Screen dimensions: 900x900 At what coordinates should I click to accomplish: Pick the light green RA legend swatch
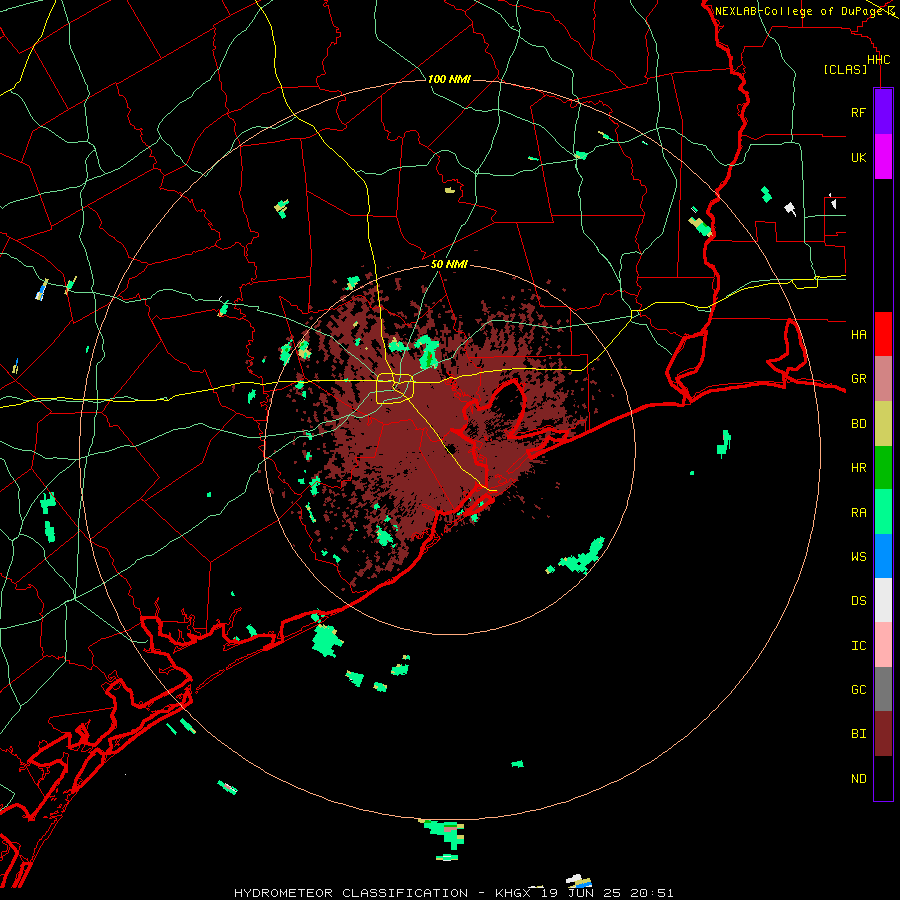(883, 512)
